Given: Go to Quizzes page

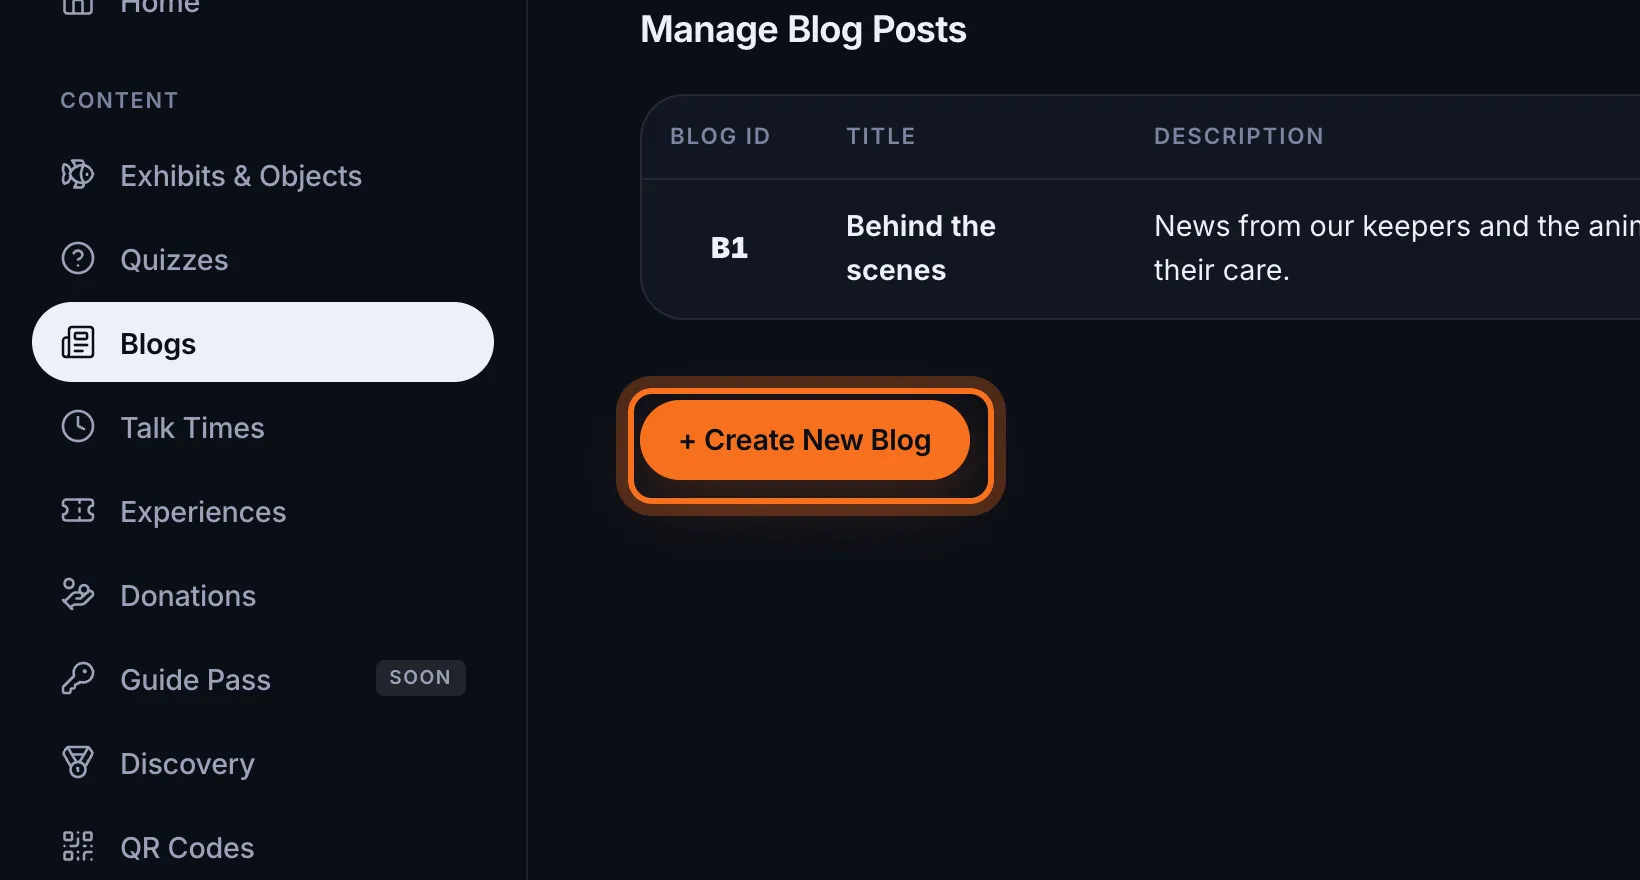Looking at the screenshot, I should click(263, 259).
